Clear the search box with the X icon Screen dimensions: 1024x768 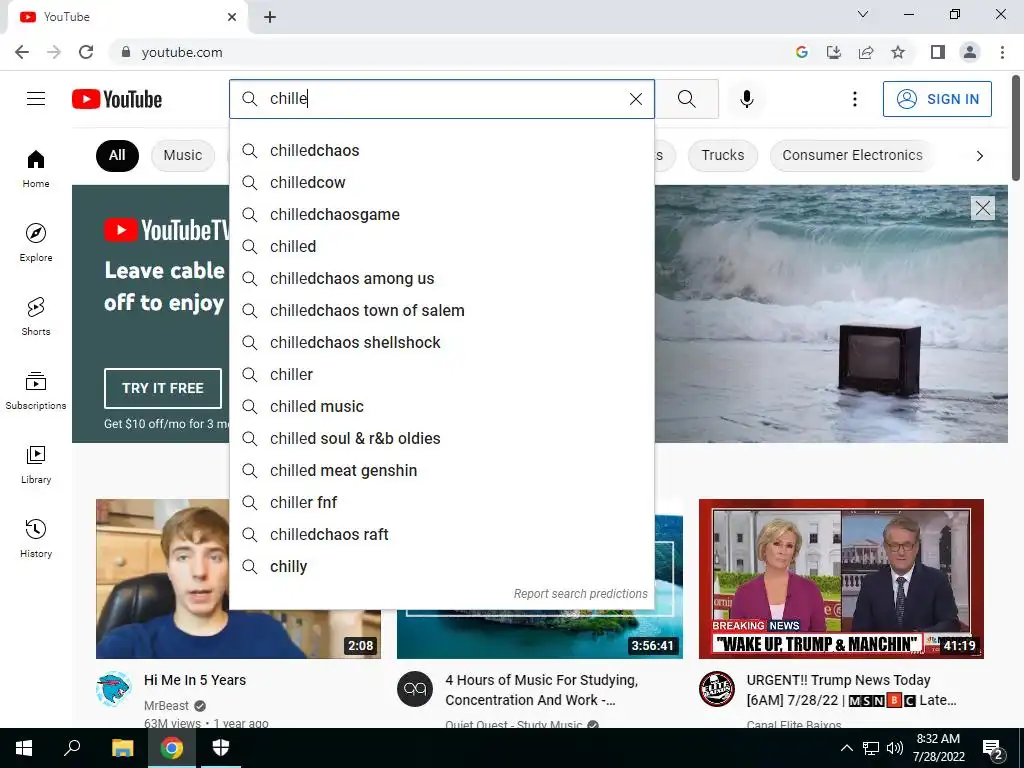(635, 99)
